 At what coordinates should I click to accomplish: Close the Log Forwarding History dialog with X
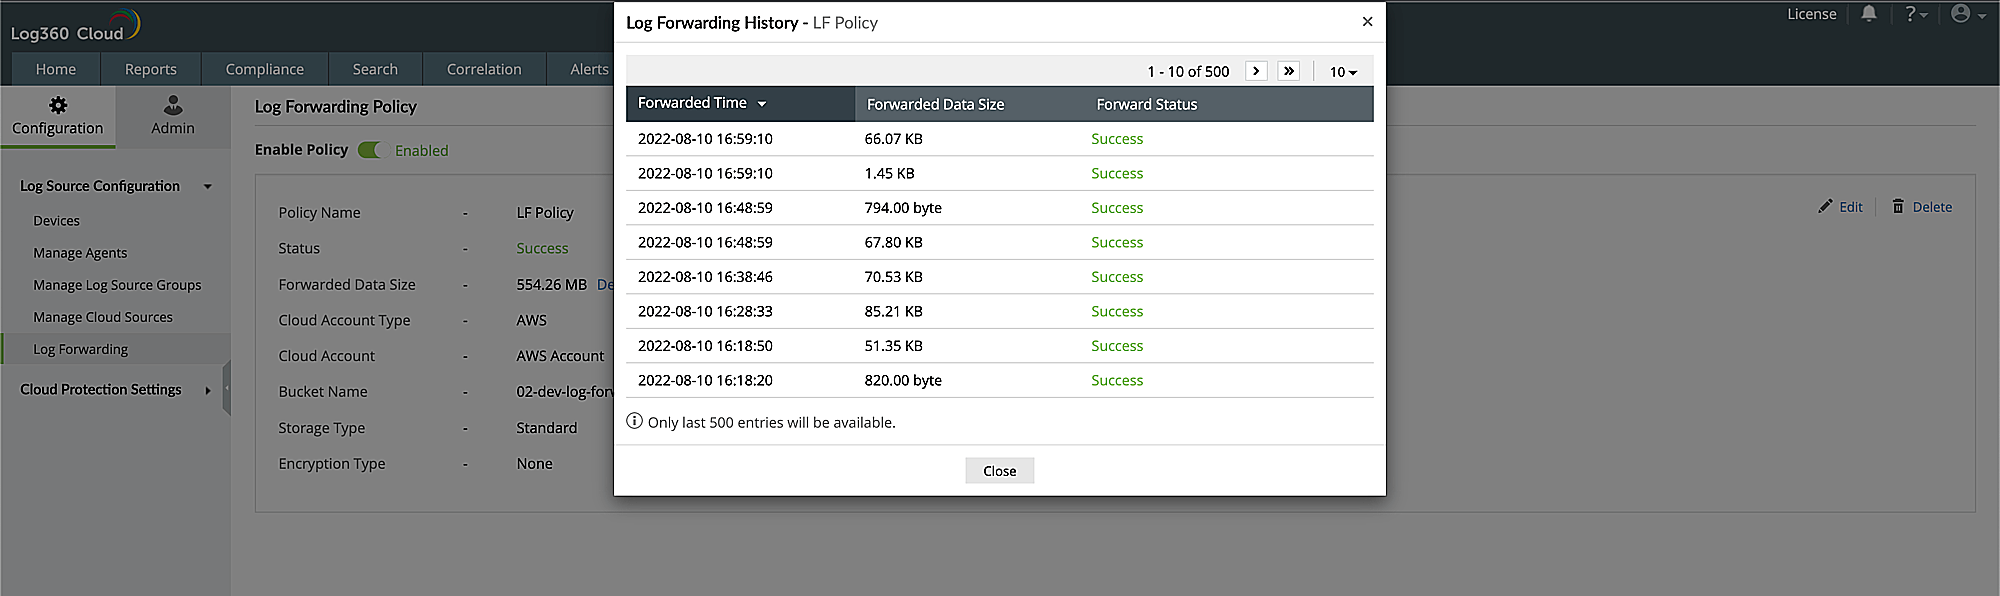pos(1367,22)
